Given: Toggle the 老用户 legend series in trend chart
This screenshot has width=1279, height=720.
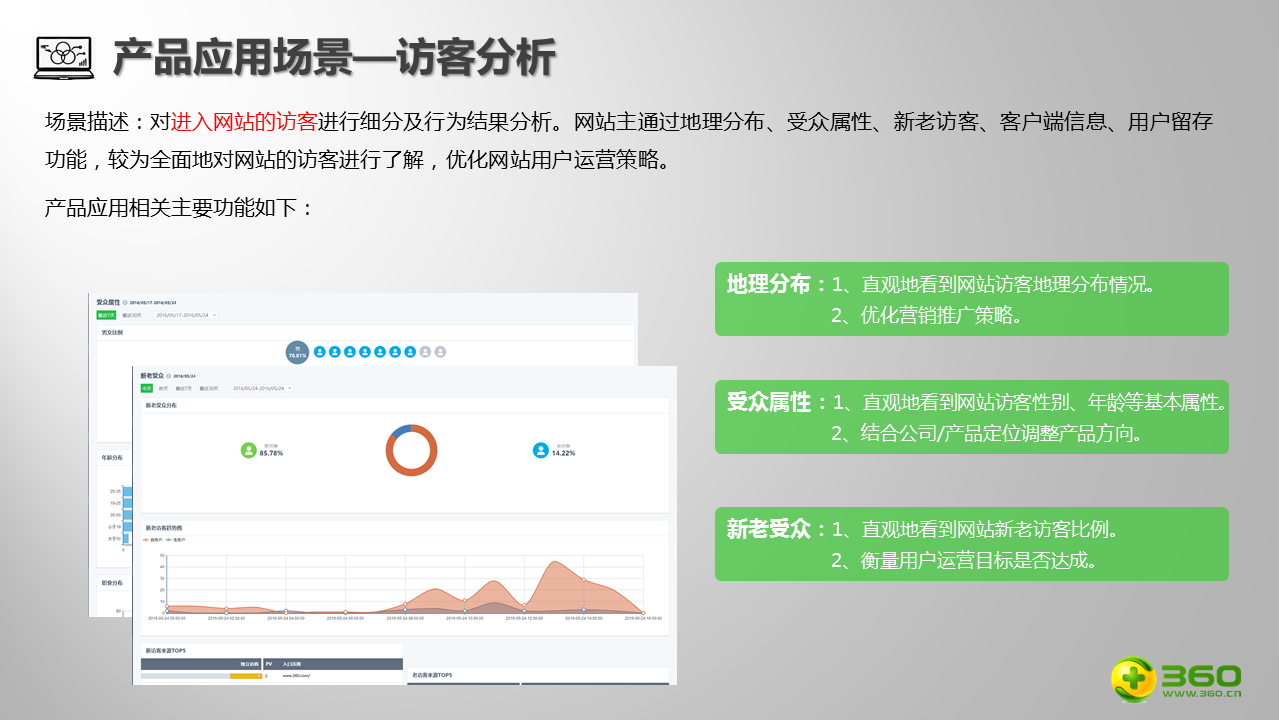Looking at the screenshot, I should pyautogui.click(x=176, y=539).
